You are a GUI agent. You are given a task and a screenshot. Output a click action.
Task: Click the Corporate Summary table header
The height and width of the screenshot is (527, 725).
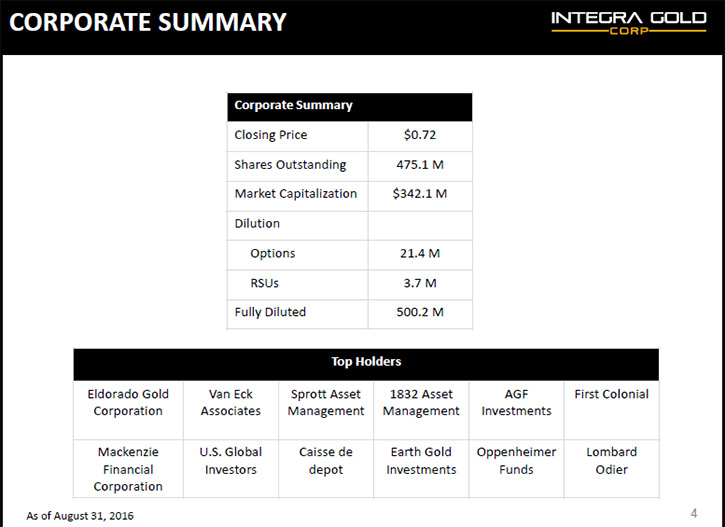(x=350, y=107)
